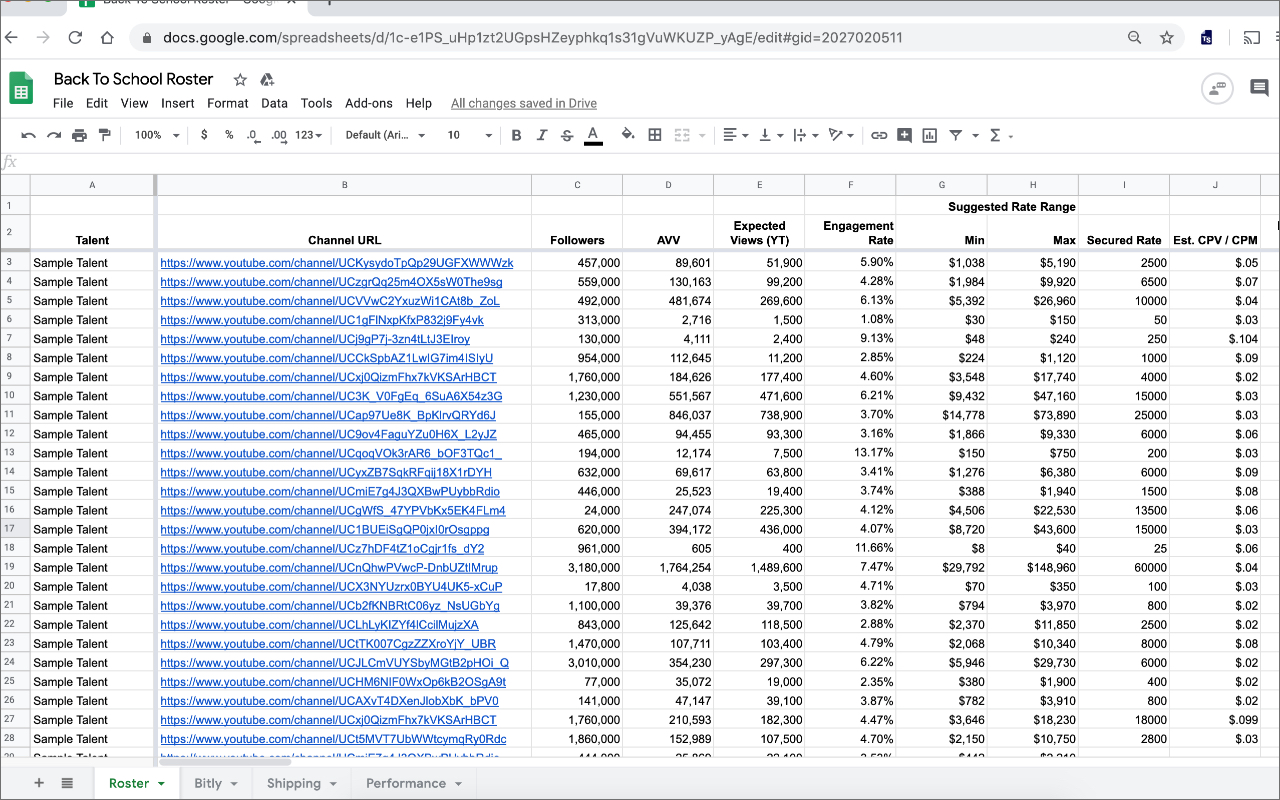Star the Back To School Roster document
The image size is (1280, 800).
coord(240,80)
